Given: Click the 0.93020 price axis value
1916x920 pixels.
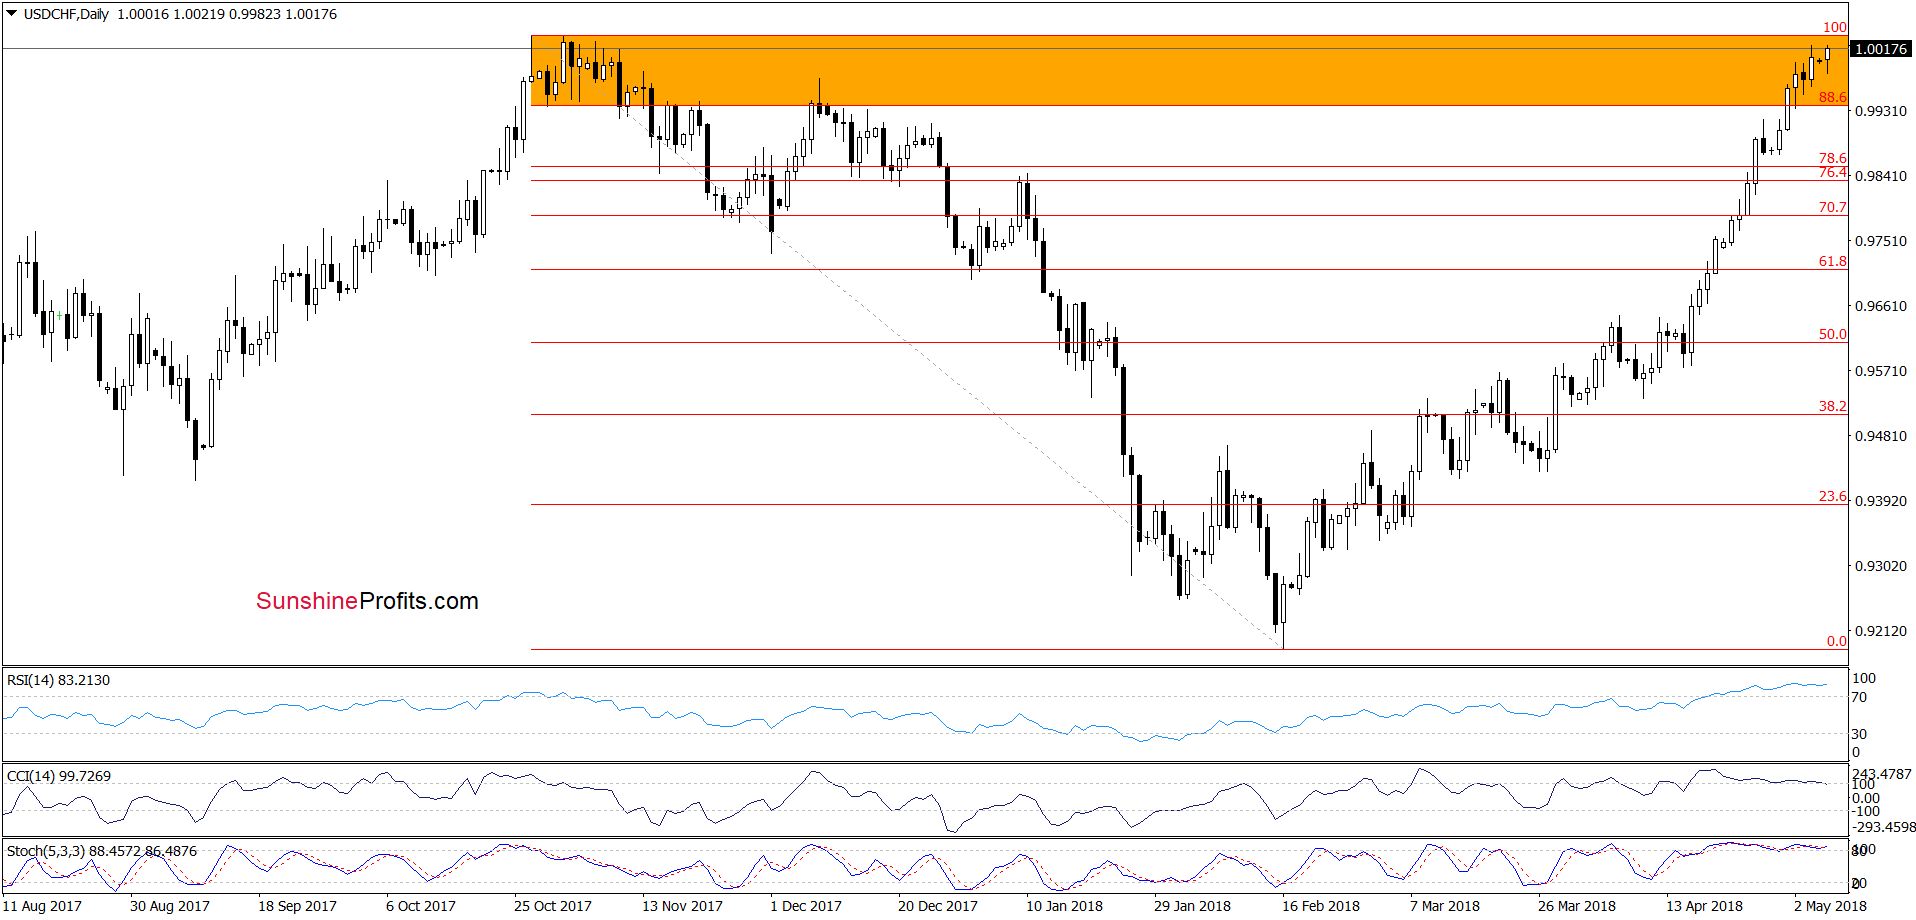Looking at the screenshot, I should [x=1881, y=566].
